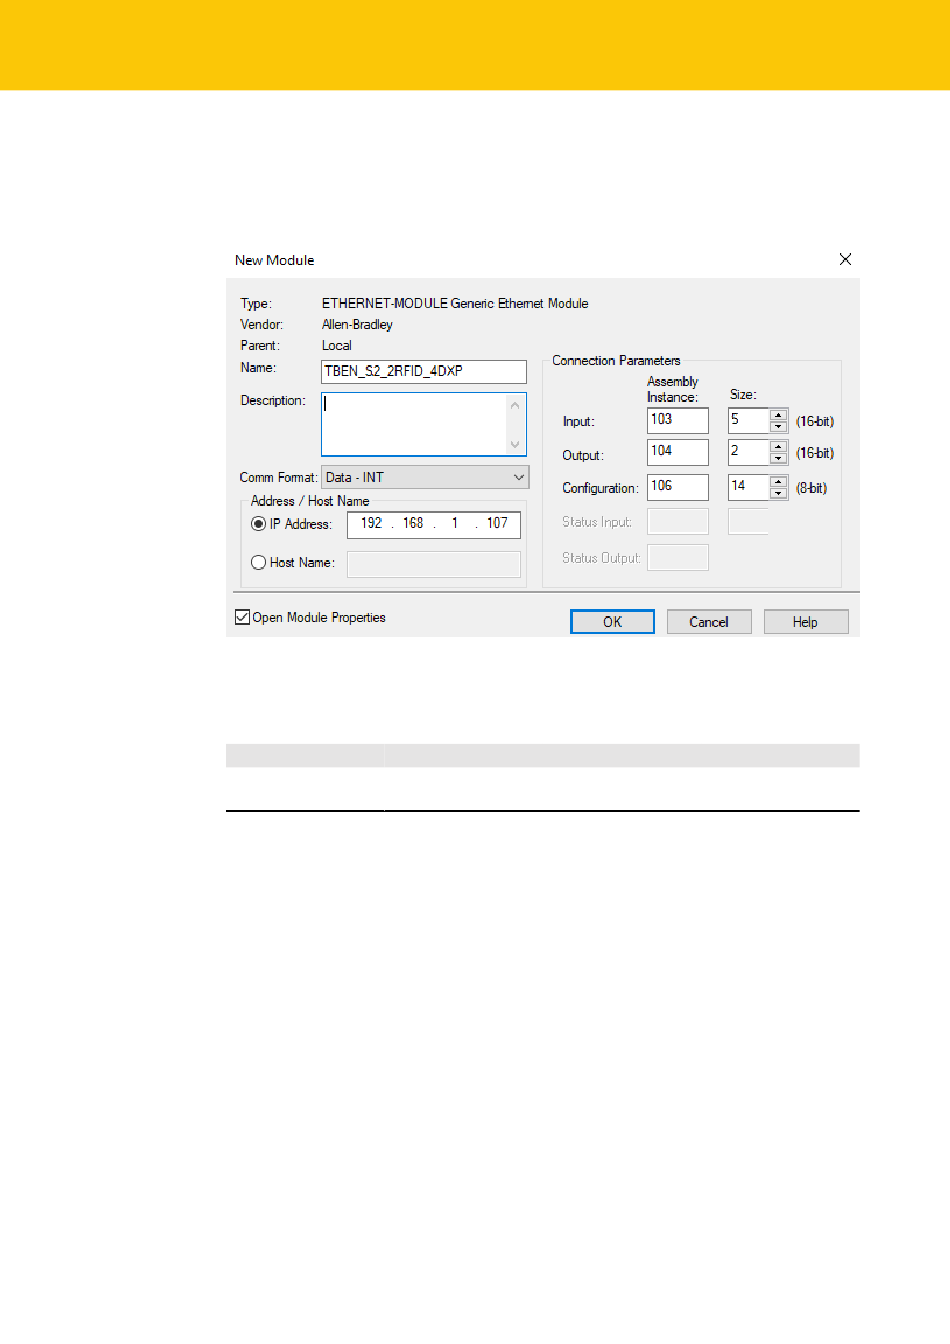Click the Cancel button
Viewport: 950px width, 1344px height.
709,622
